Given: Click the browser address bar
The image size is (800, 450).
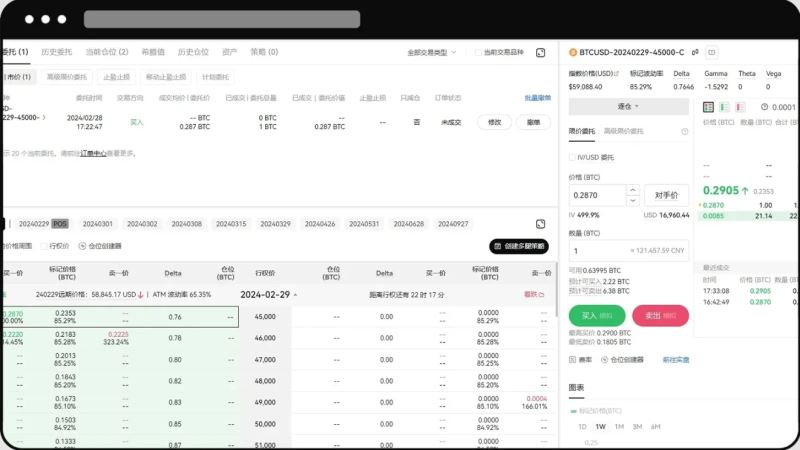Looking at the screenshot, I should 222,19.
